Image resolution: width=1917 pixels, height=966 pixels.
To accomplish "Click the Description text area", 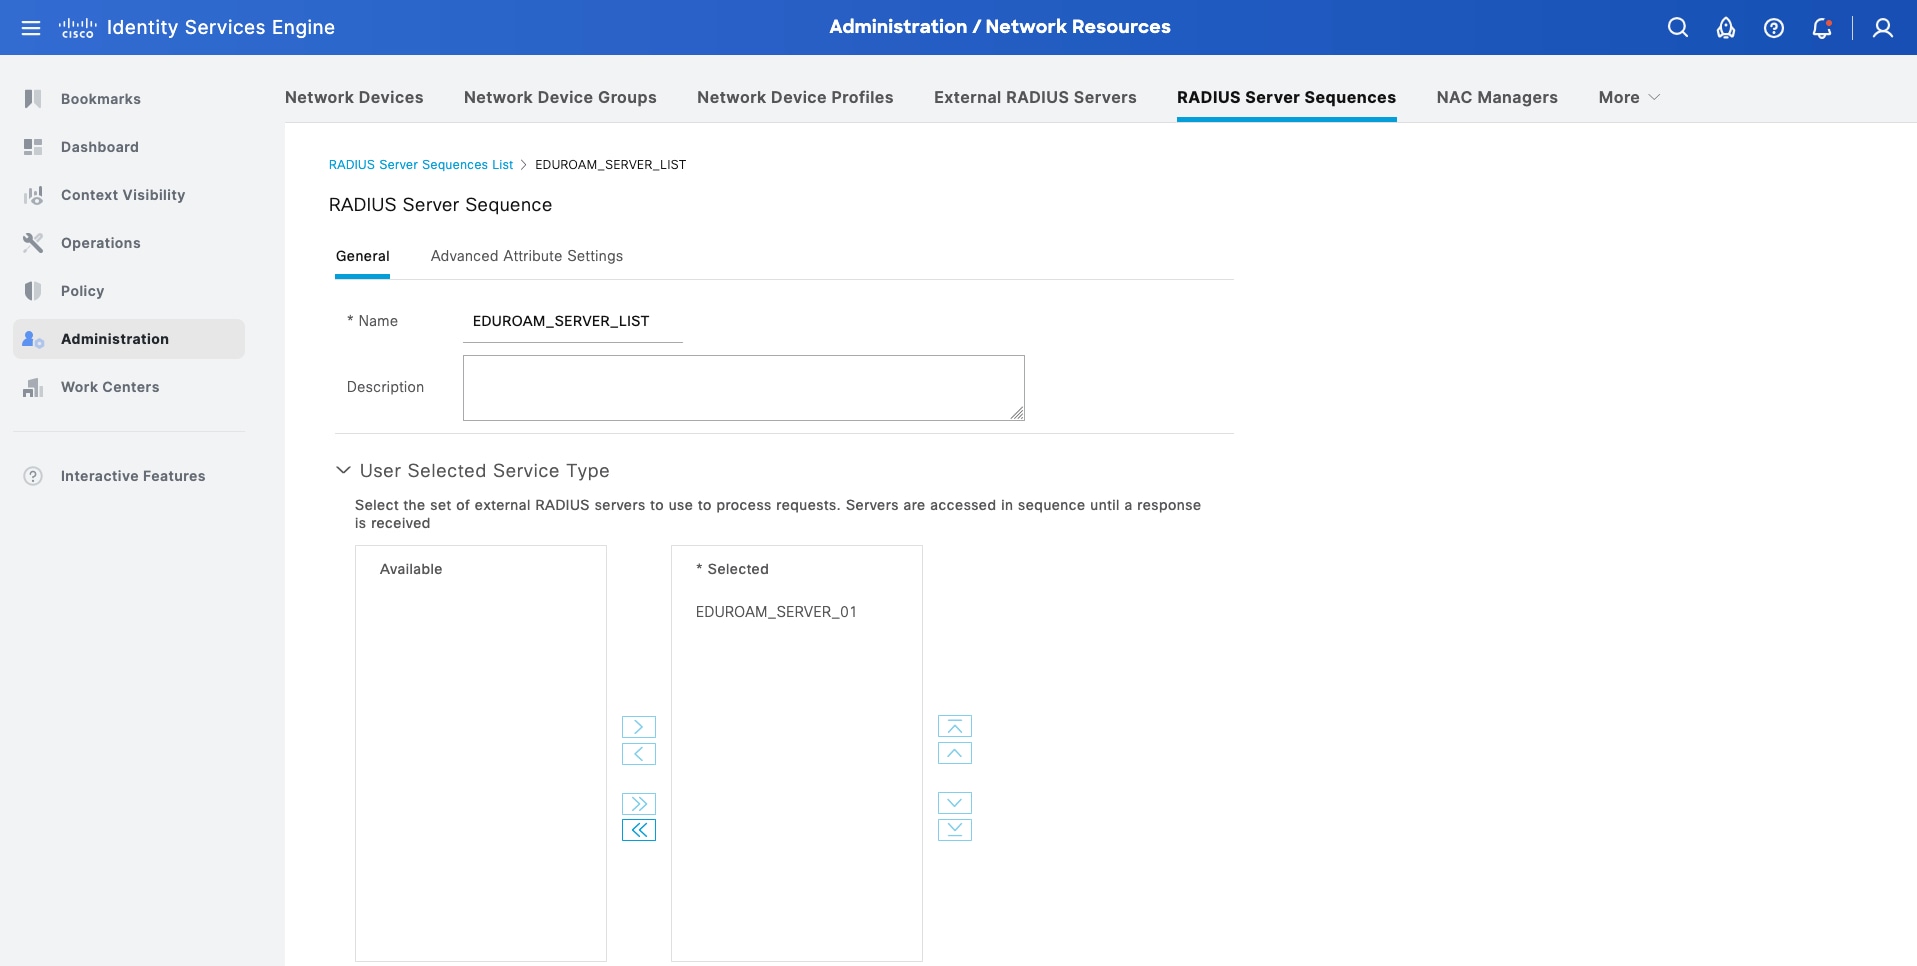I will pyautogui.click(x=744, y=388).
